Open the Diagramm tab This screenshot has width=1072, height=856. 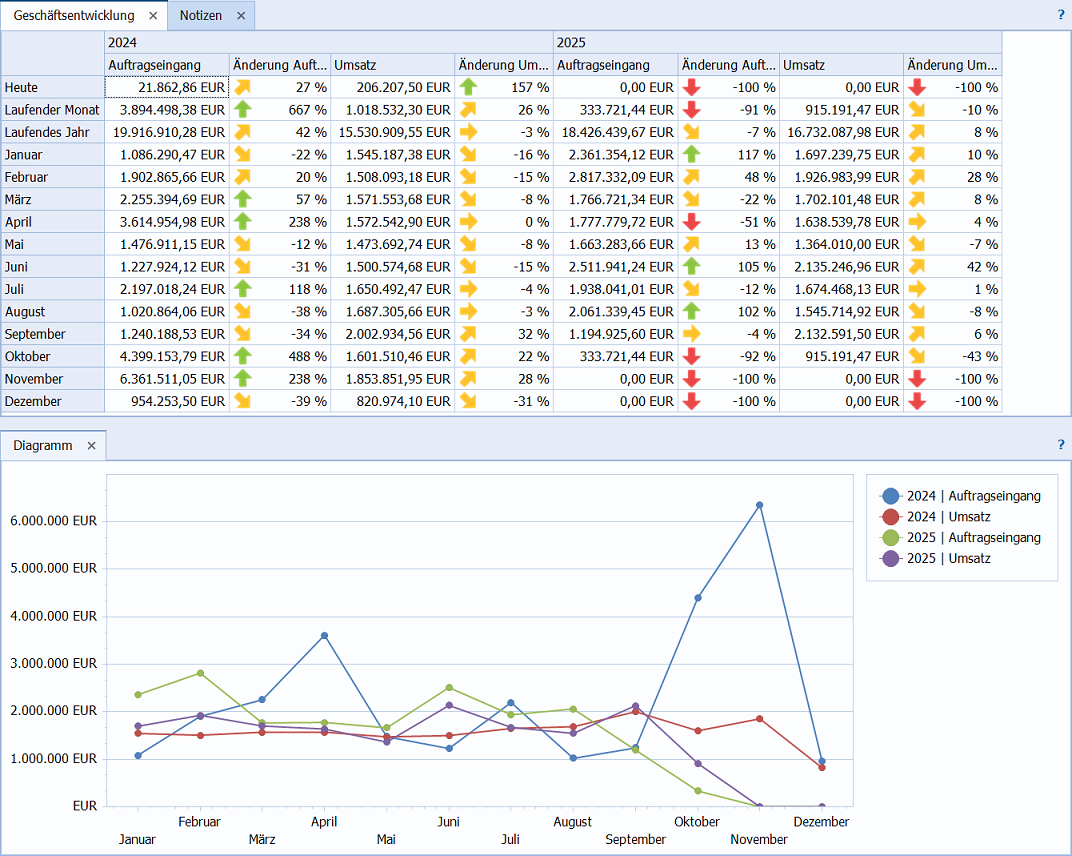click(x=42, y=446)
